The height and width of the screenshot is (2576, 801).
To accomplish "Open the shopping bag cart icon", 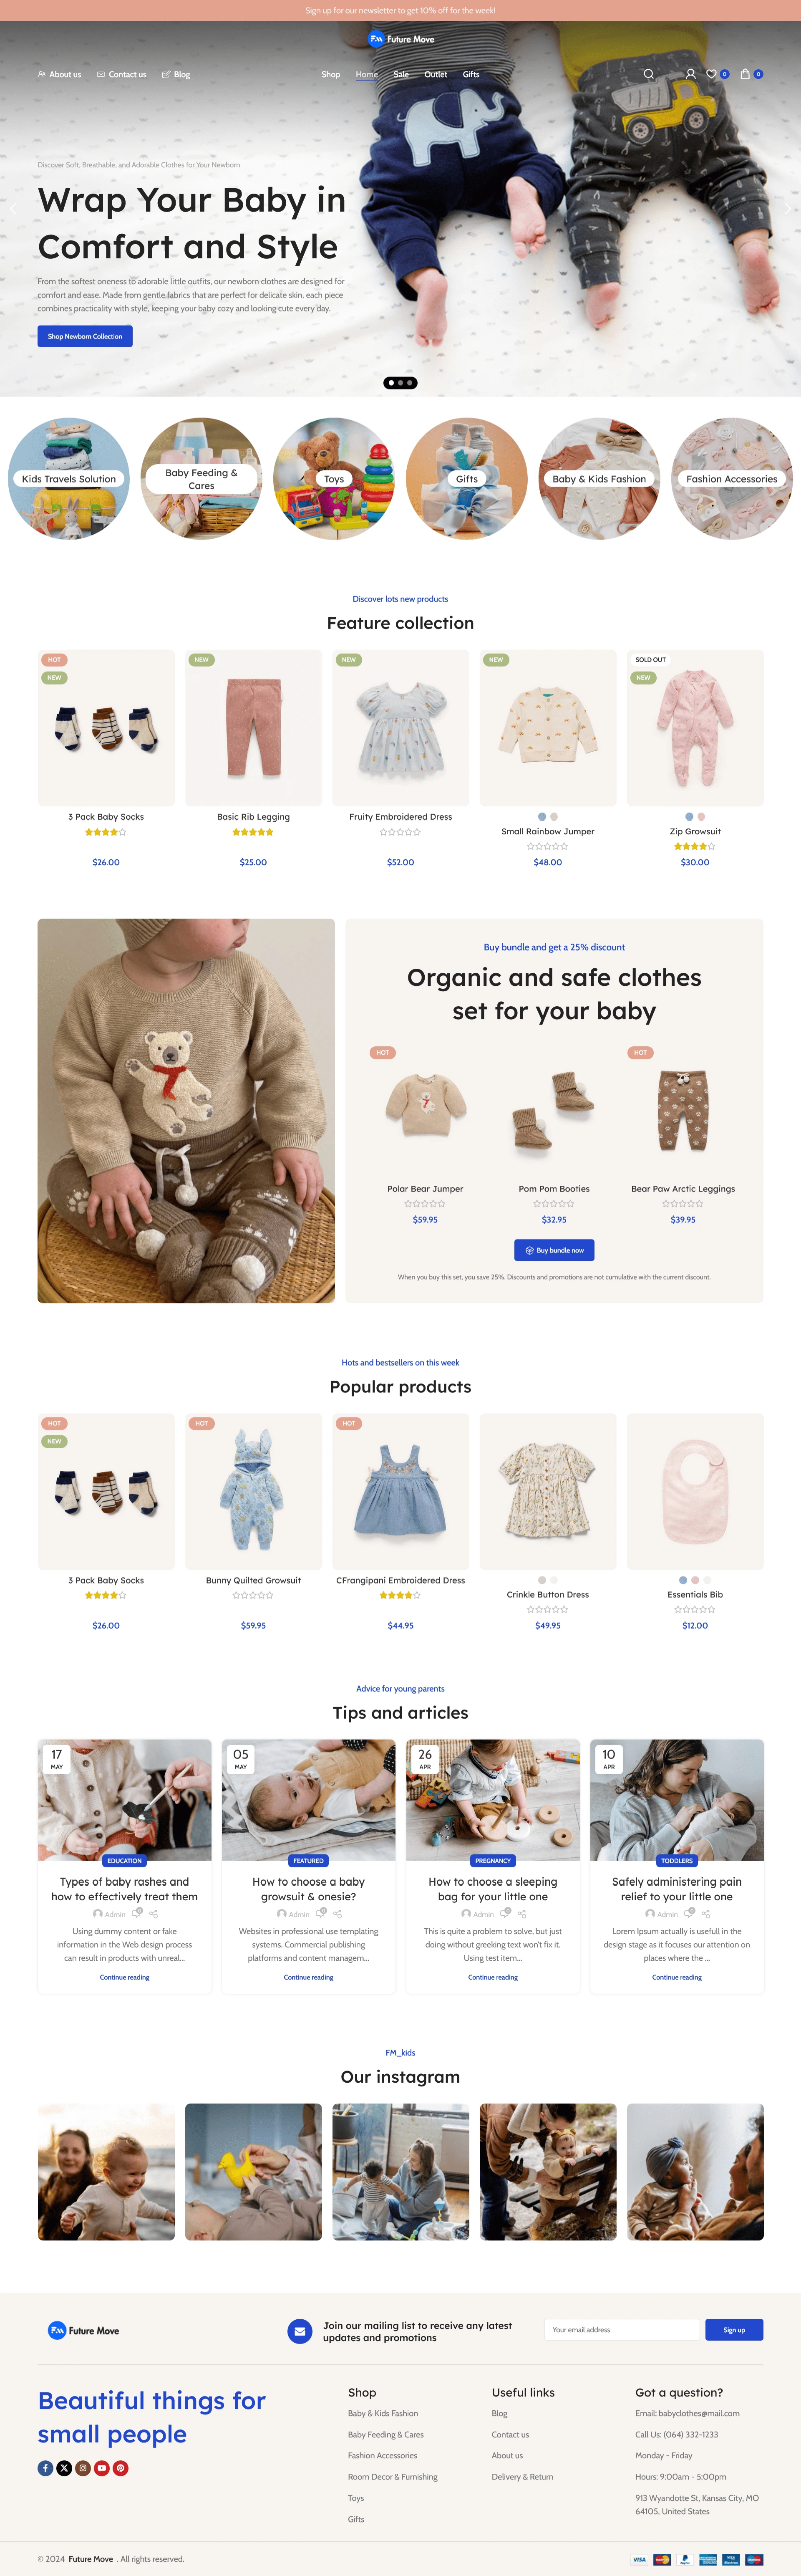I will tap(745, 74).
